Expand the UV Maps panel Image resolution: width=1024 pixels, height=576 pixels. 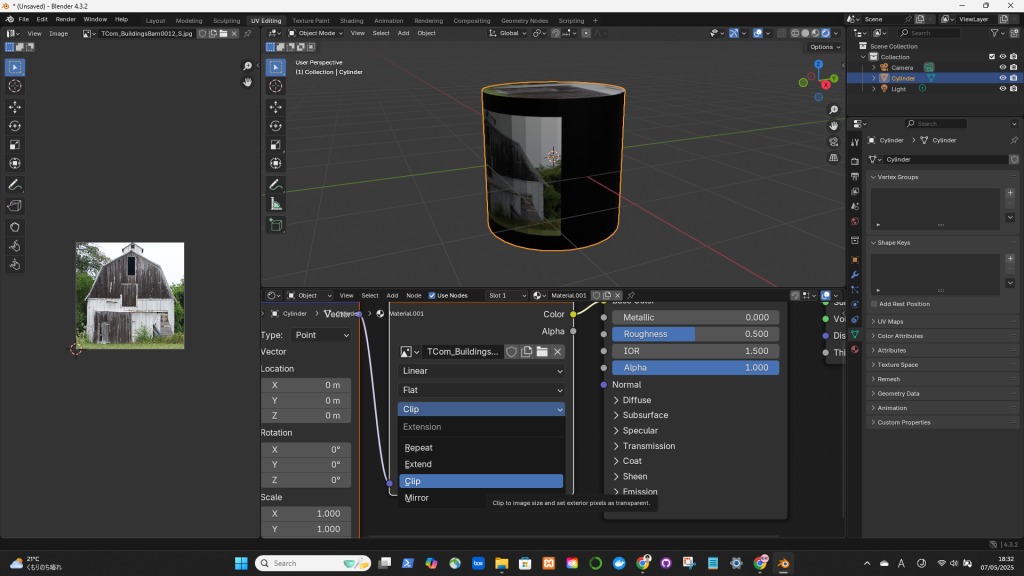(890, 321)
